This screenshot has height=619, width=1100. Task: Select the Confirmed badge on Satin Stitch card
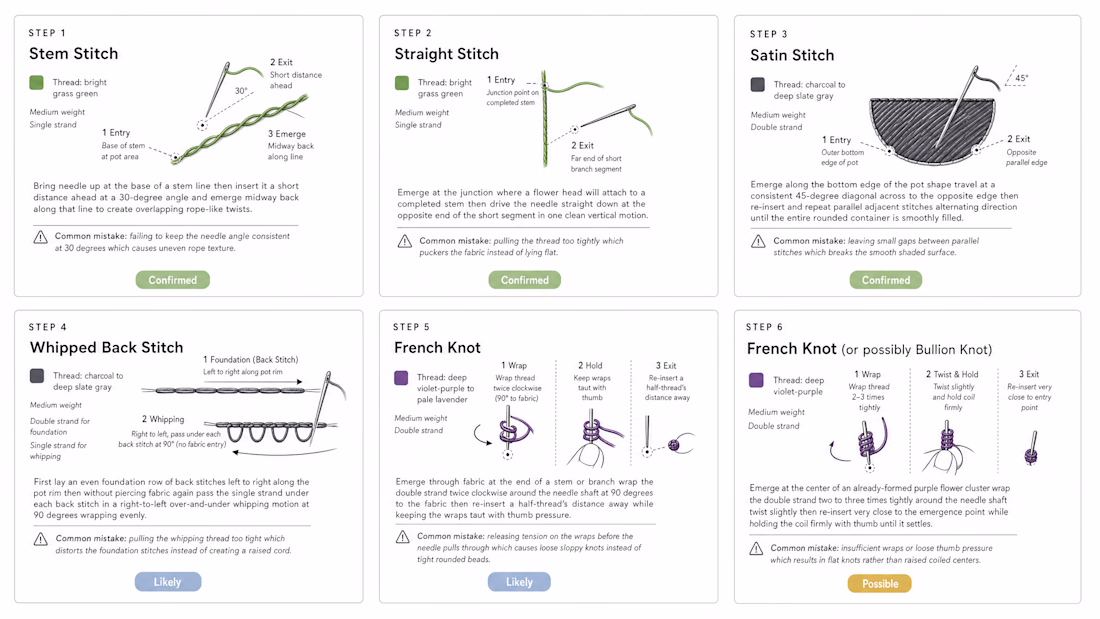click(886, 280)
